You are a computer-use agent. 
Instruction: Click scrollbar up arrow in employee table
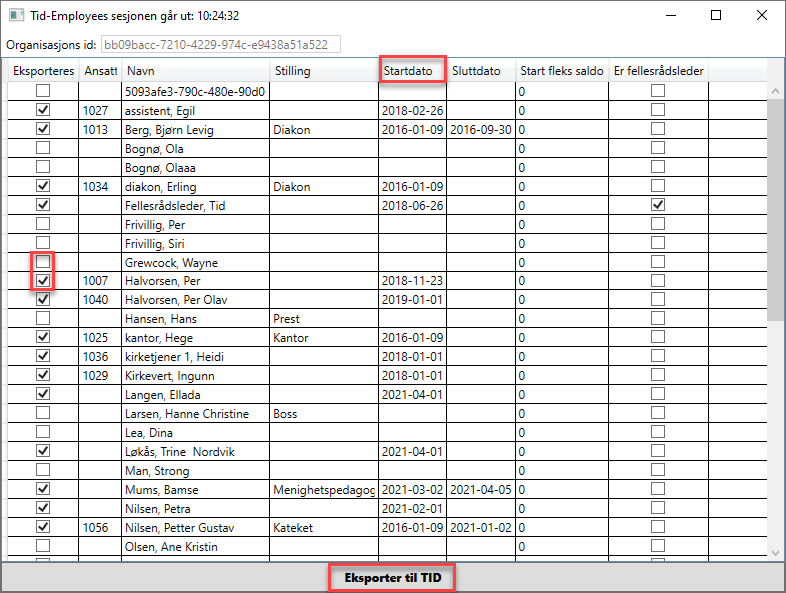[x=775, y=91]
